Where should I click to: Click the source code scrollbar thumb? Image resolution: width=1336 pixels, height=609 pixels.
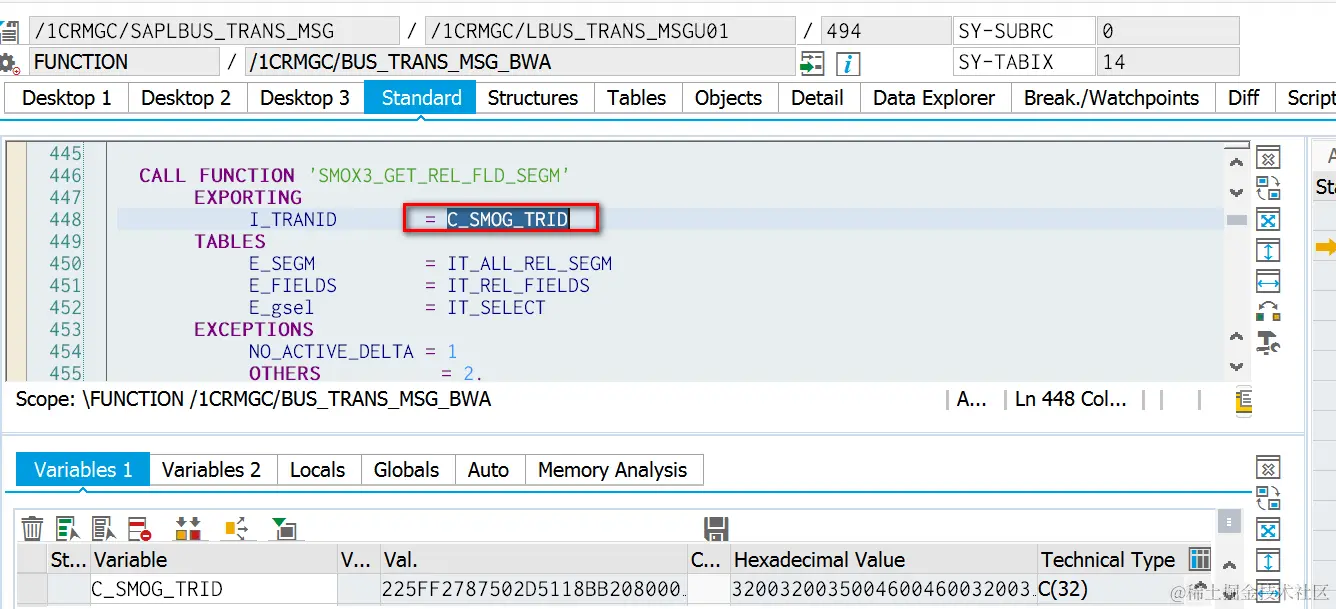[x=1237, y=220]
